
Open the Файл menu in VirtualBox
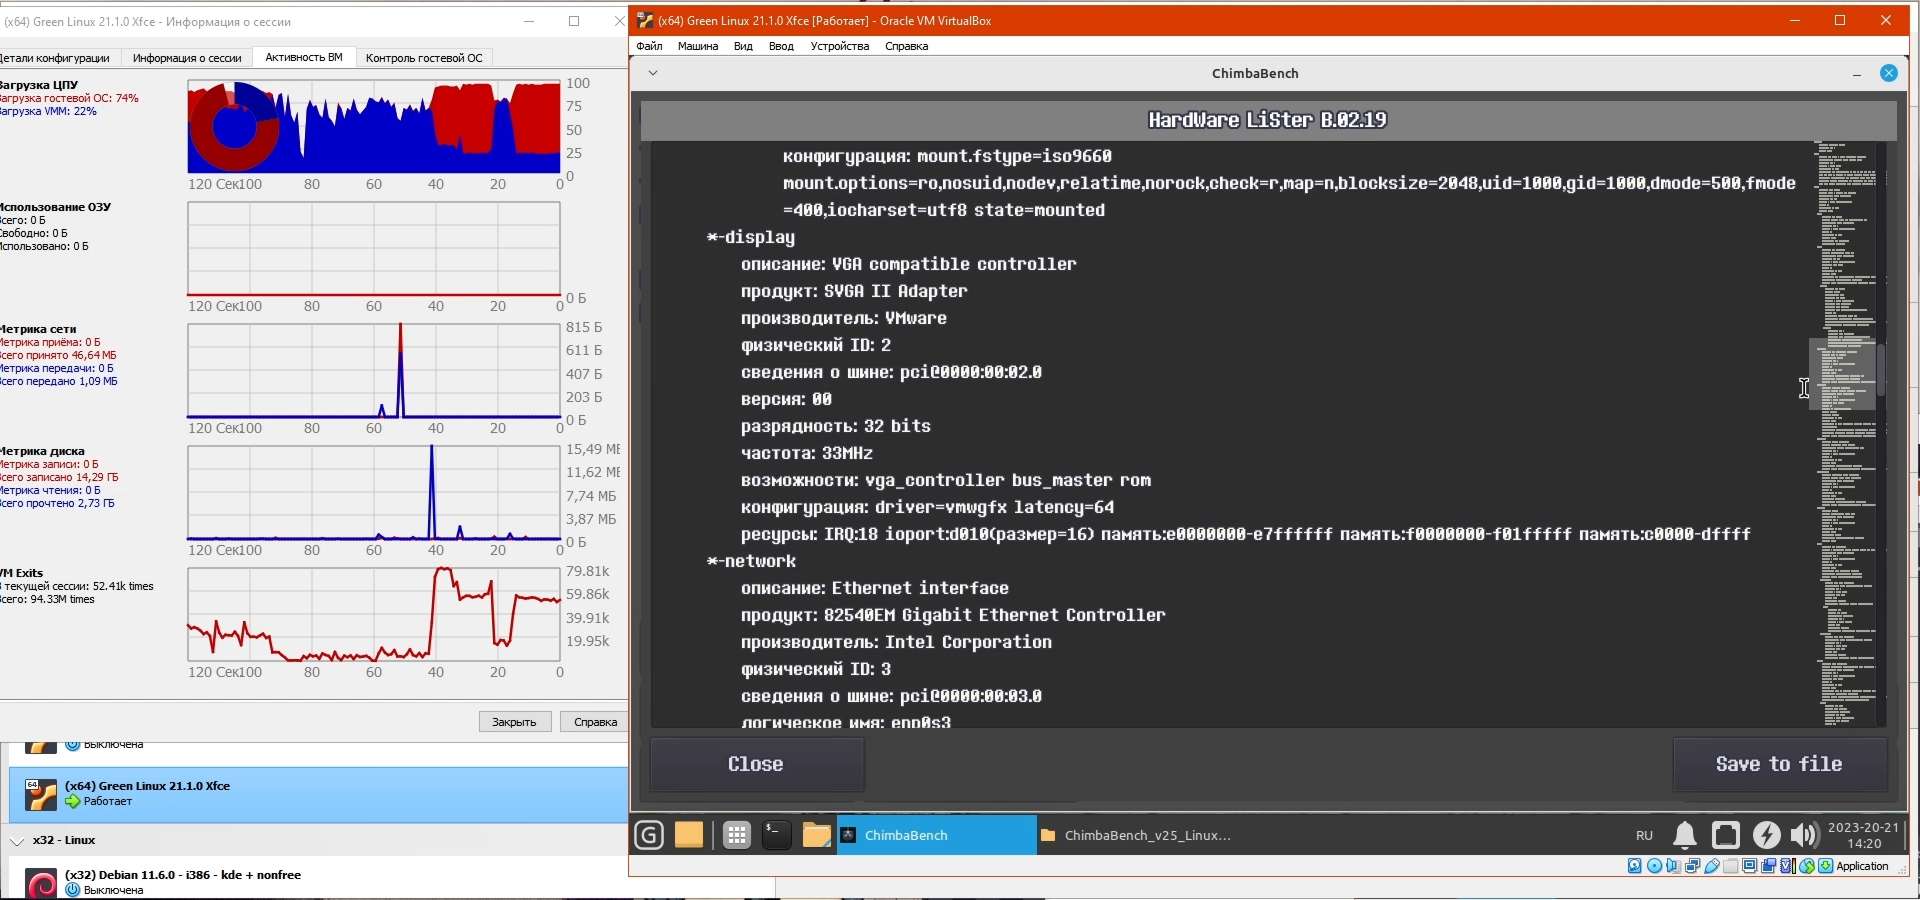[x=649, y=46]
